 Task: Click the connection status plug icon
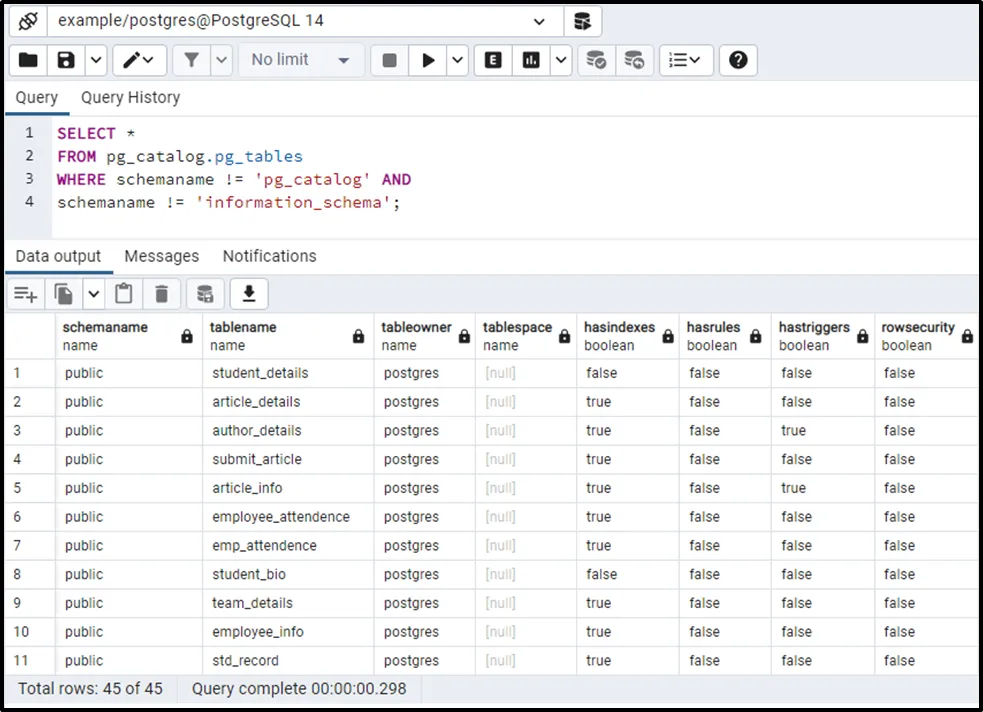tap(29, 21)
